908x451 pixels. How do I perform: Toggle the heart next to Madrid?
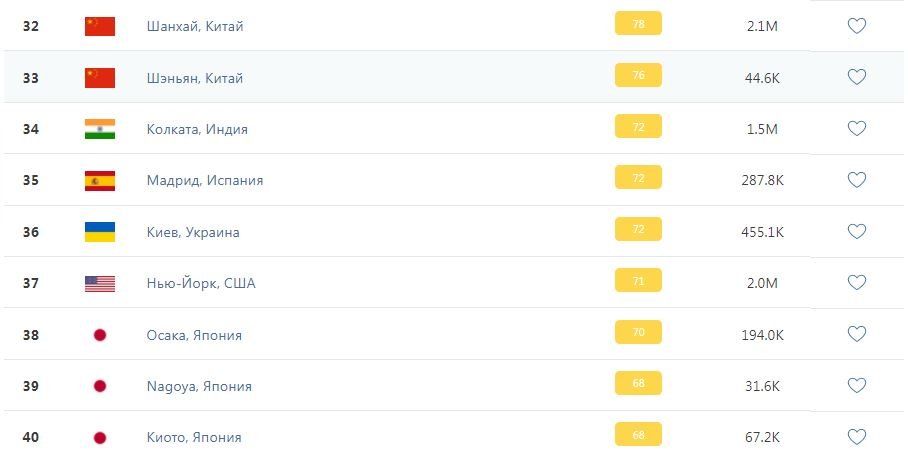click(856, 180)
